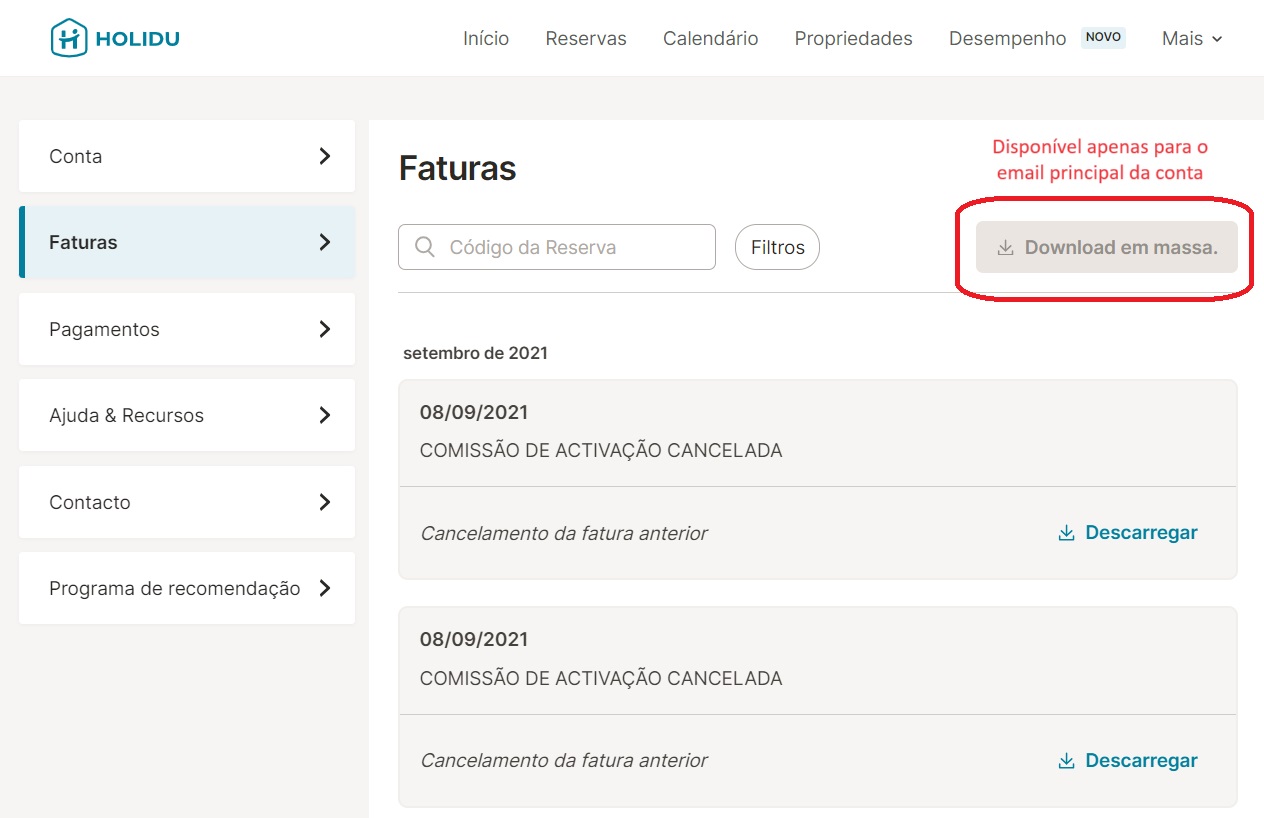Image resolution: width=1264 pixels, height=818 pixels.
Task: Navigate to Propriedades
Action: pyautogui.click(x=853, y=38)
